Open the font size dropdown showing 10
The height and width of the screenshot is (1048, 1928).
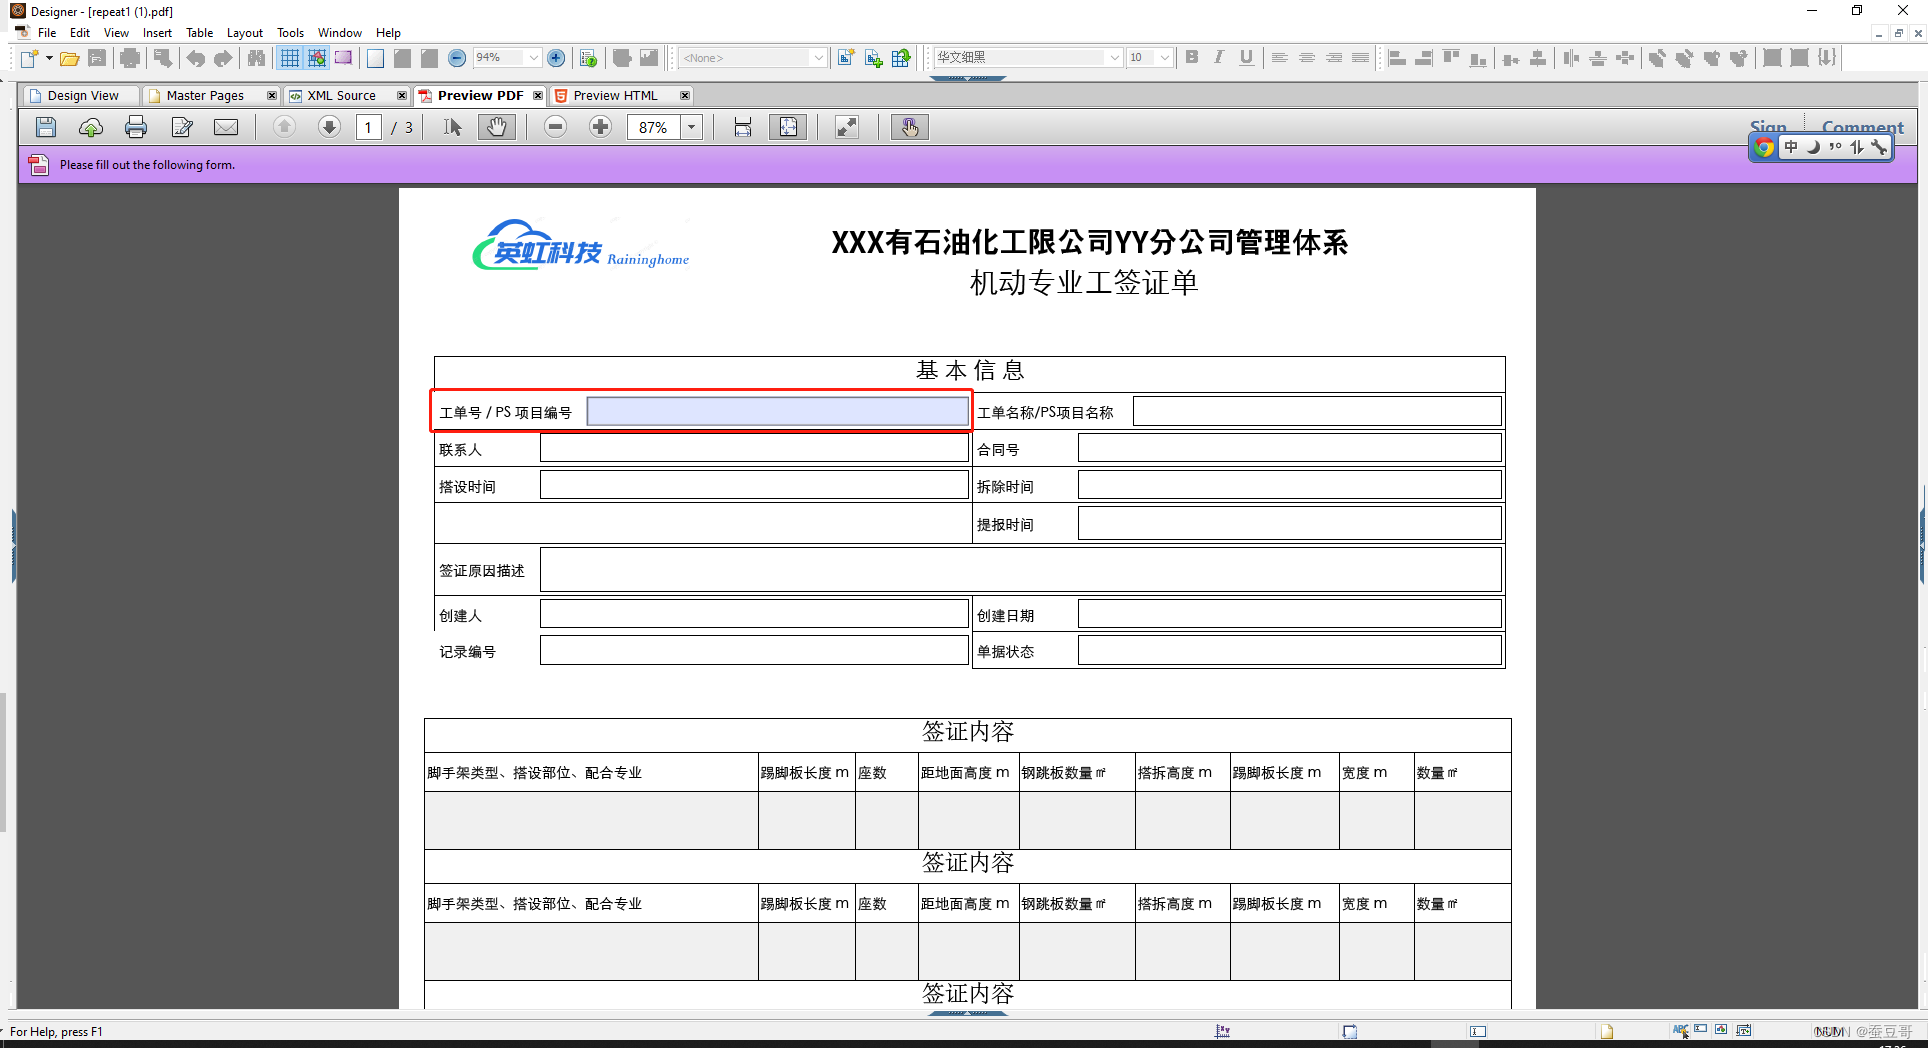(x=1164, y=58)
